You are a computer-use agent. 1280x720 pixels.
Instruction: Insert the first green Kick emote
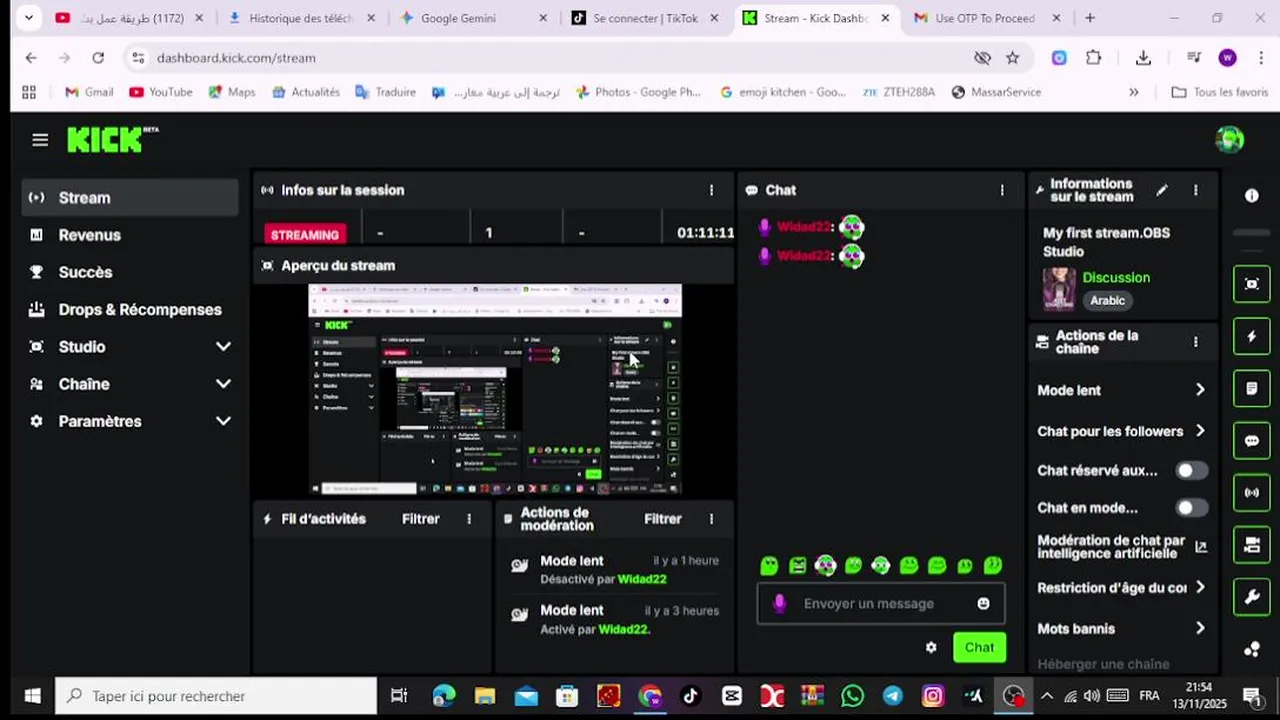coord(769,566)
